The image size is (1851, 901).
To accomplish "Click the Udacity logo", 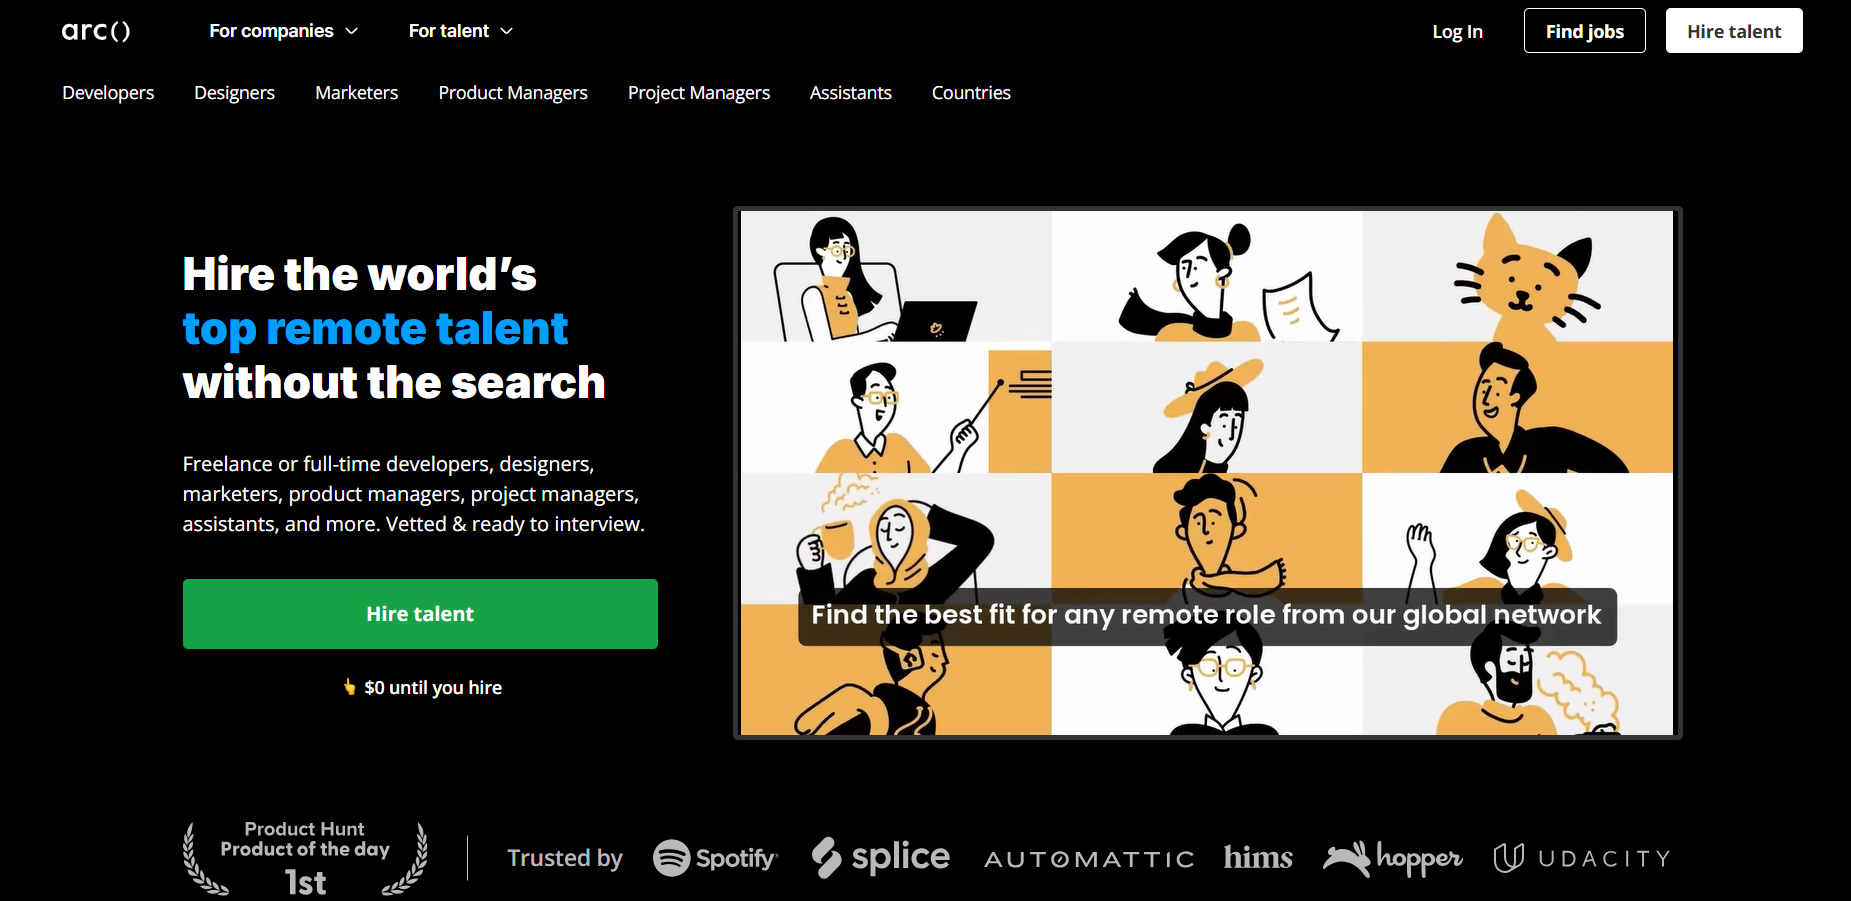I will click(x=1581, y=858).
